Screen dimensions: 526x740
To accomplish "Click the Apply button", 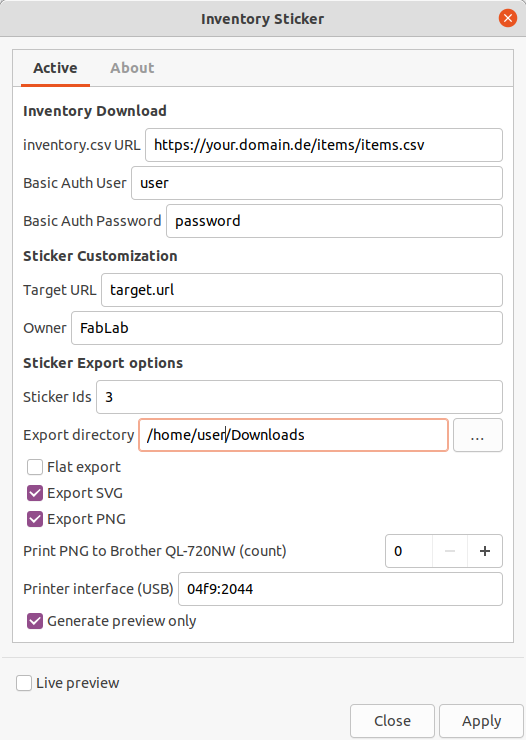I will pyautogui.click(x=481, y=721).
